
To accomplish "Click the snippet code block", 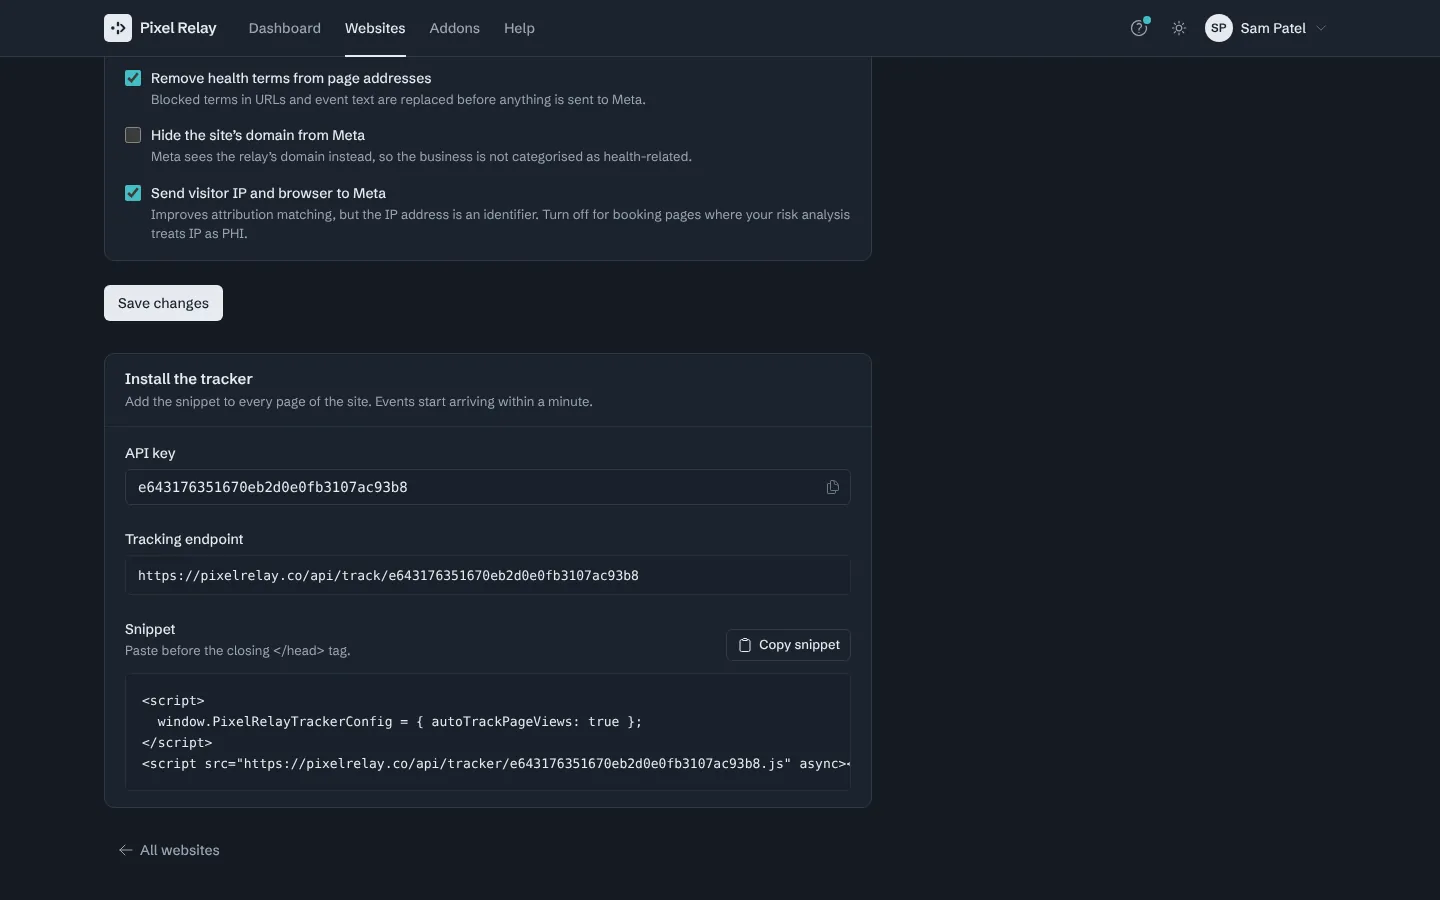I will (488, 732).
